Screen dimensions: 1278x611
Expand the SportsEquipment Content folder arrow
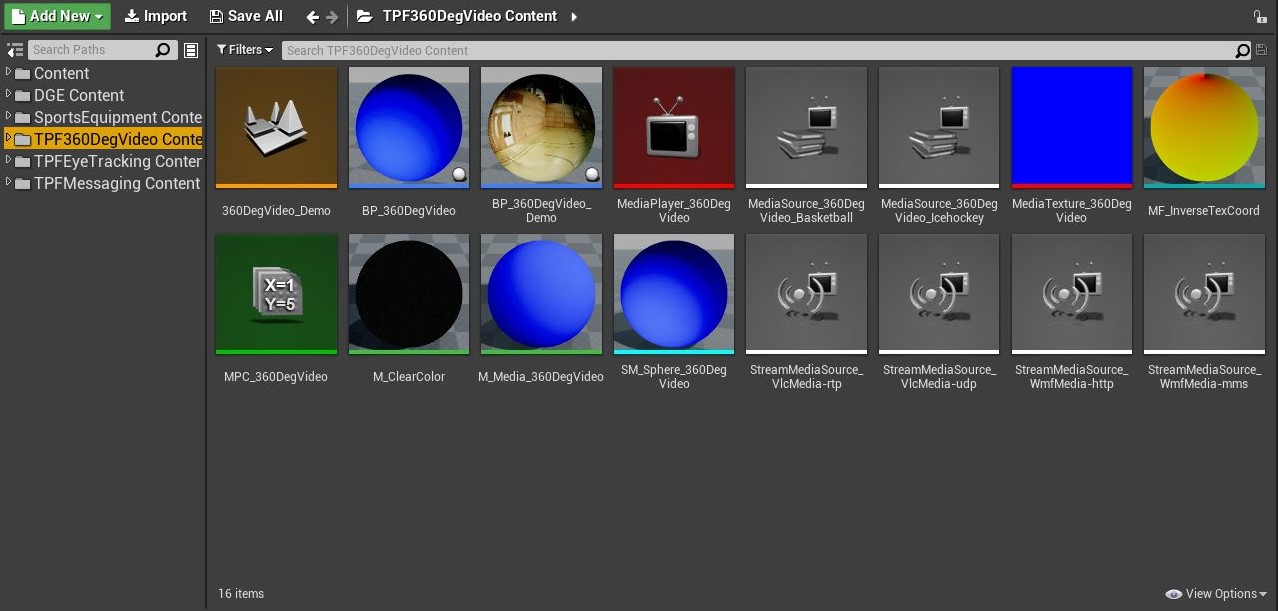pyautogui.click(x=8, y=116)
